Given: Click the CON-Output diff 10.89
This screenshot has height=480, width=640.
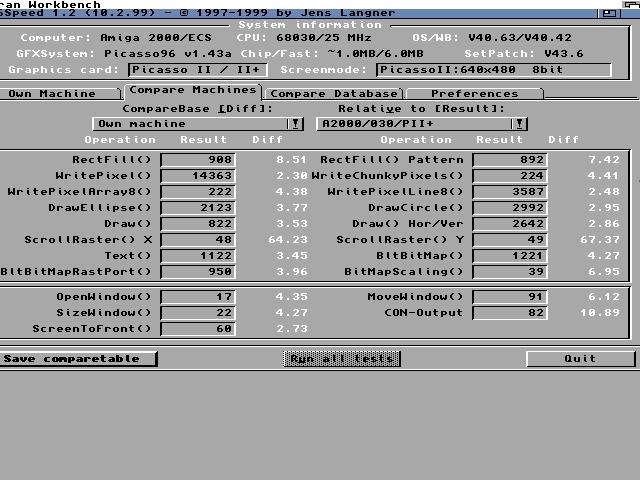Looking at the screenshot, I should tap(600, 313).
